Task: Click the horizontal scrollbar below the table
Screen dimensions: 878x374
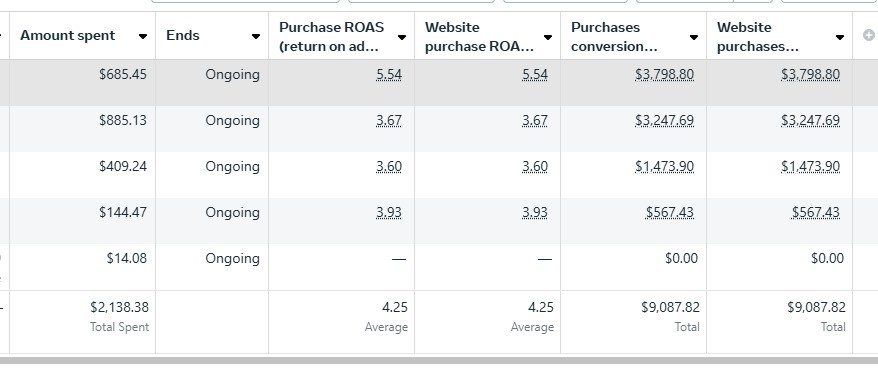Action: click(x=439, y=361)
